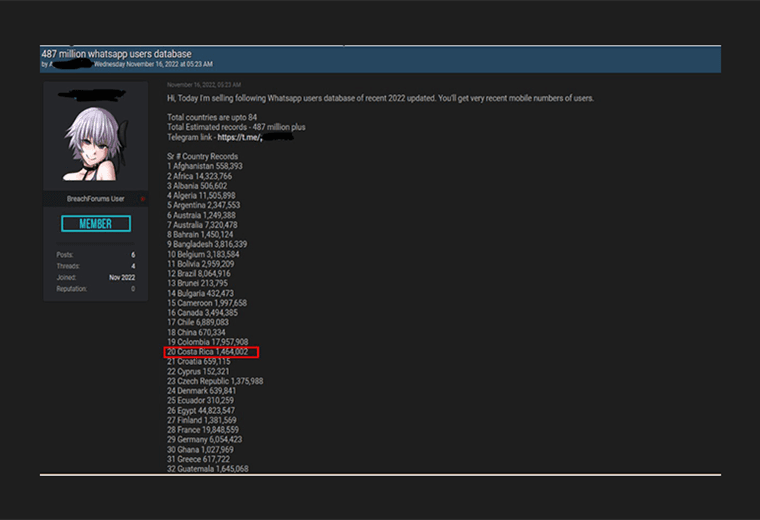Click the Joined Nov 2022 date
760x520 pixels.
(121, 277)
